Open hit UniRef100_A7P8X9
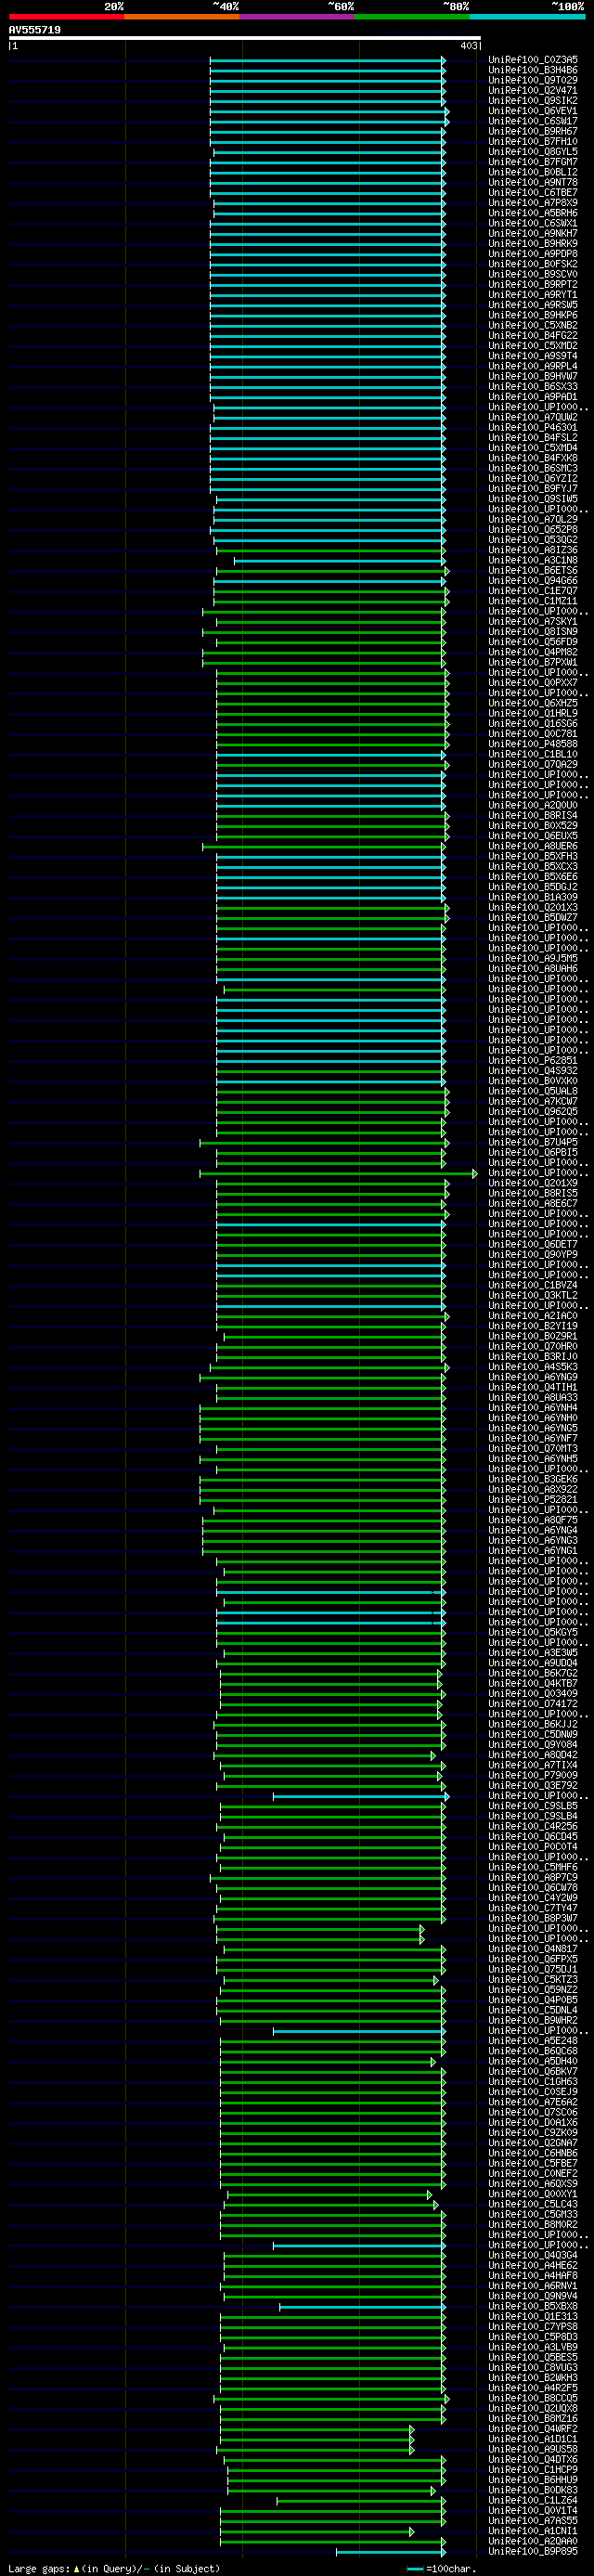 [x=533, y=203]
